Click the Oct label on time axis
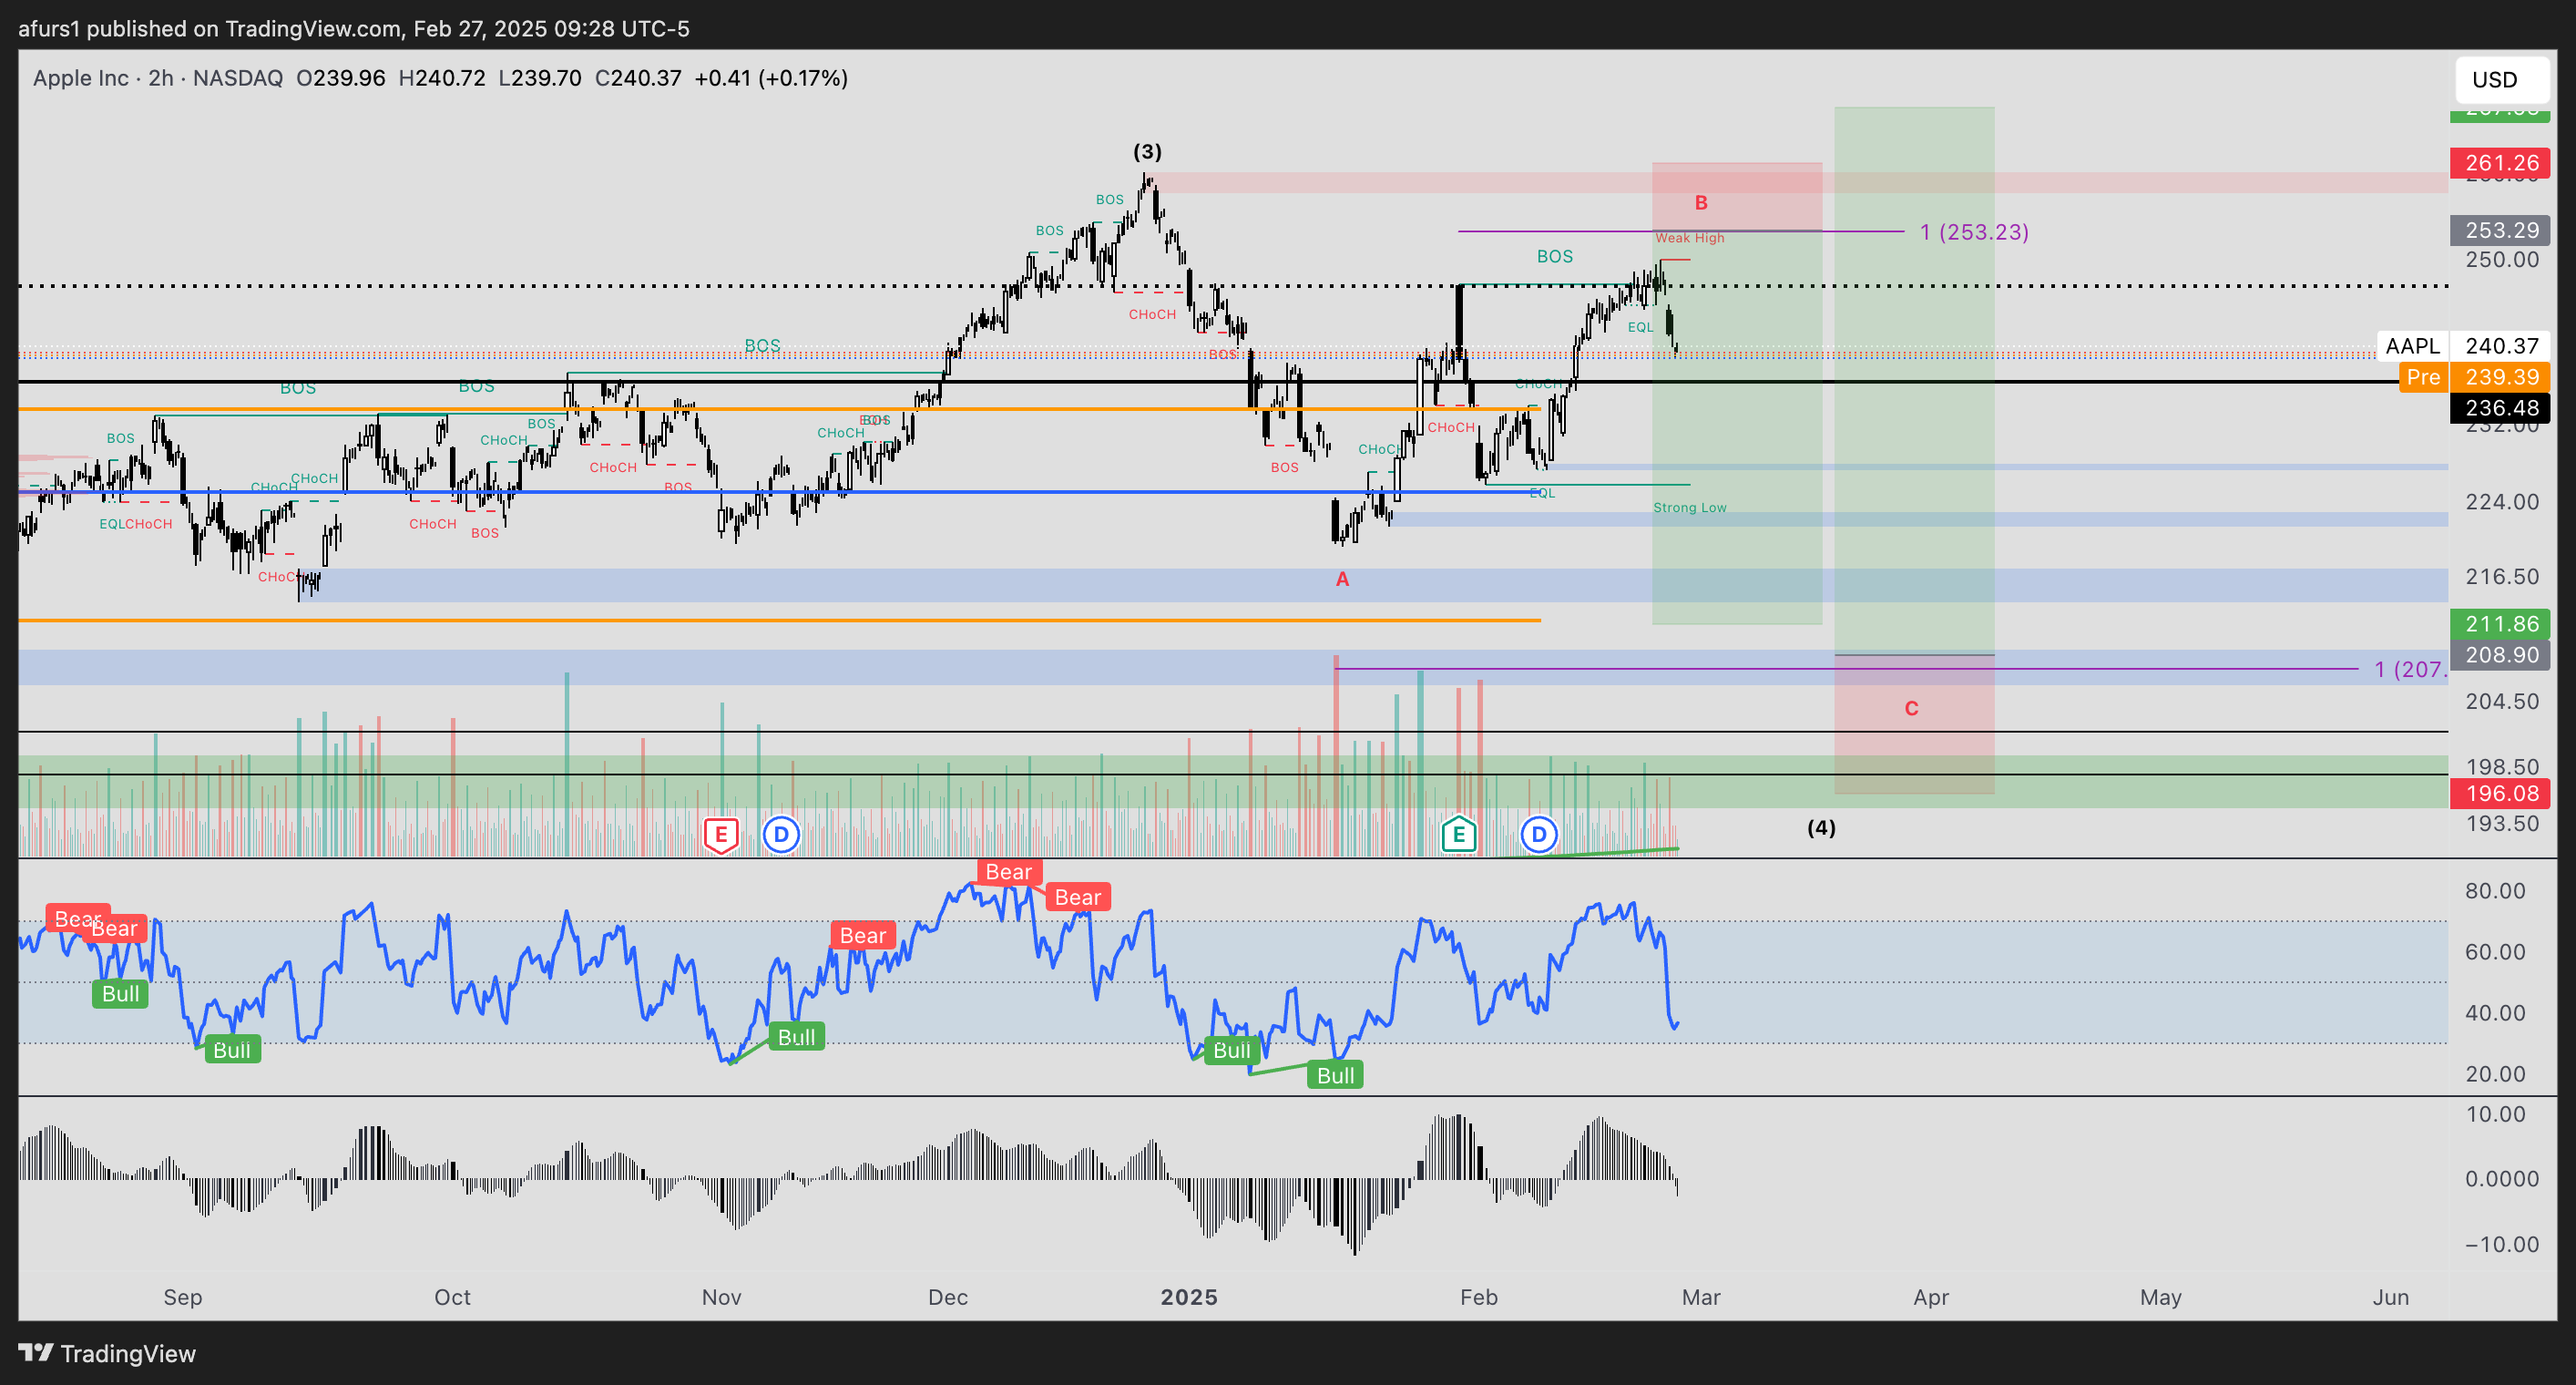Screen dimensions: 2576x1385 452,1297
